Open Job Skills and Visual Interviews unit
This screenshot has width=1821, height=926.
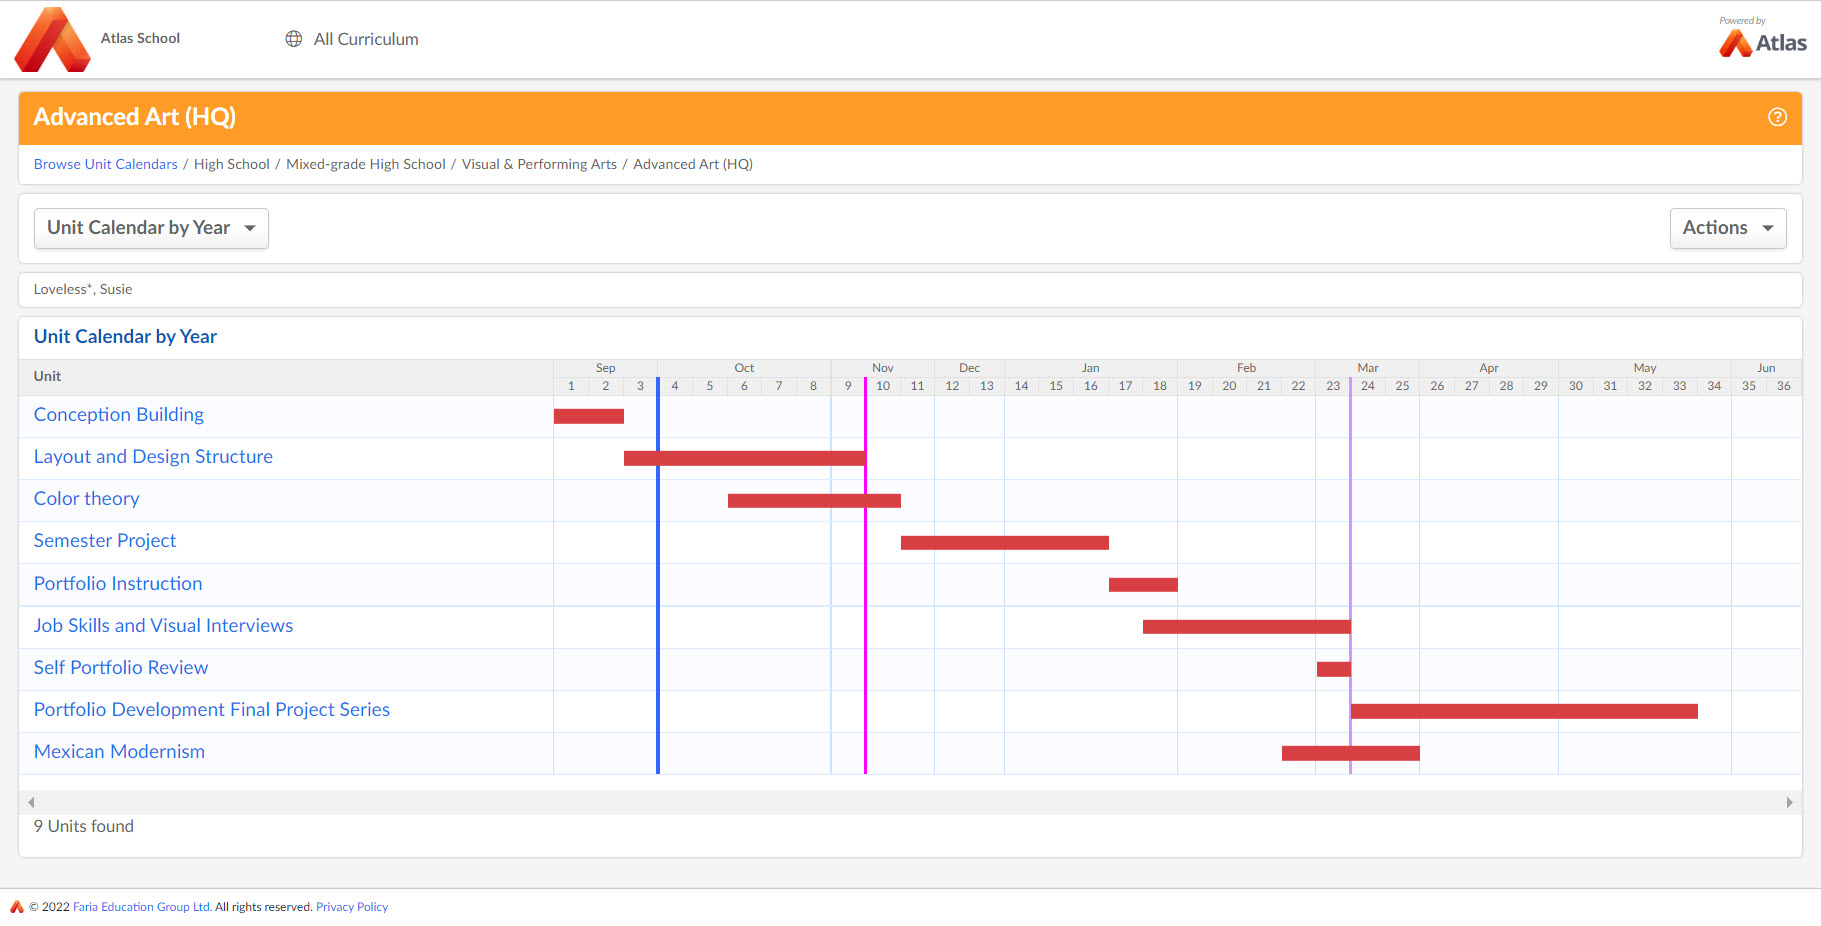[x=163, y=625]
